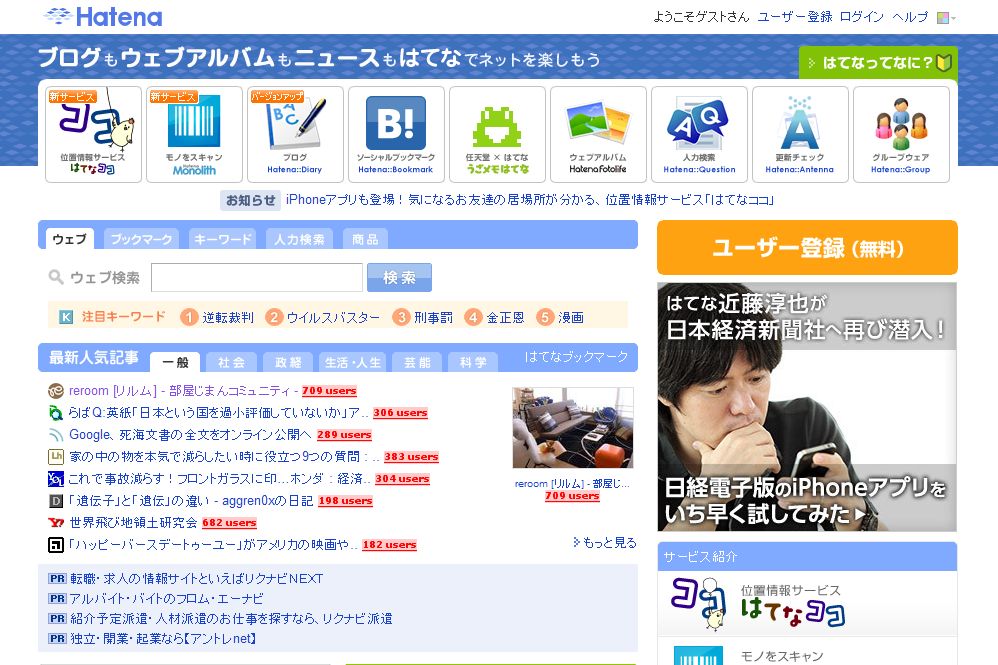998x665 pixels.
Task: Switch to the 政経 articles tab
Action: (x=288, y=363)
